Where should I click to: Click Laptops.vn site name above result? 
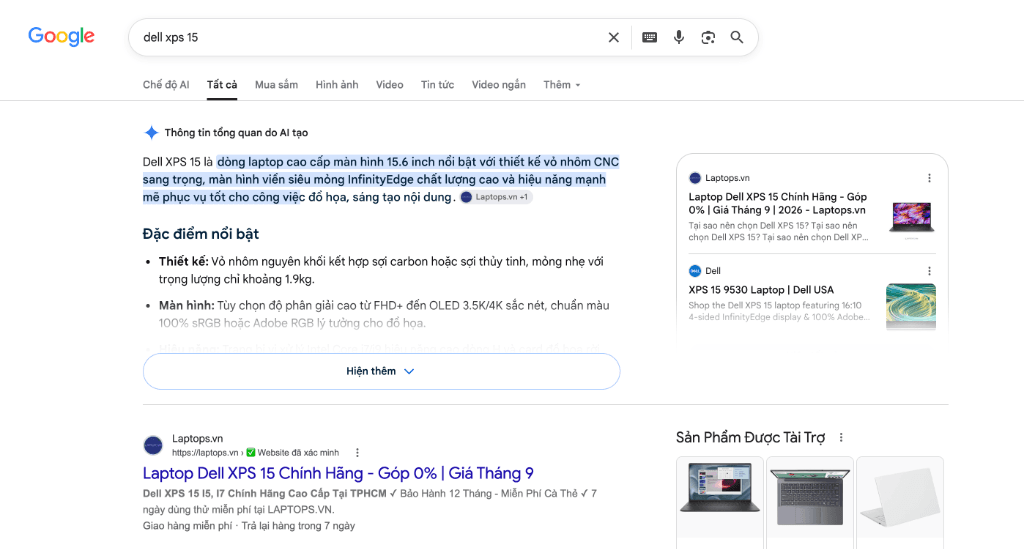pos(197,439)
